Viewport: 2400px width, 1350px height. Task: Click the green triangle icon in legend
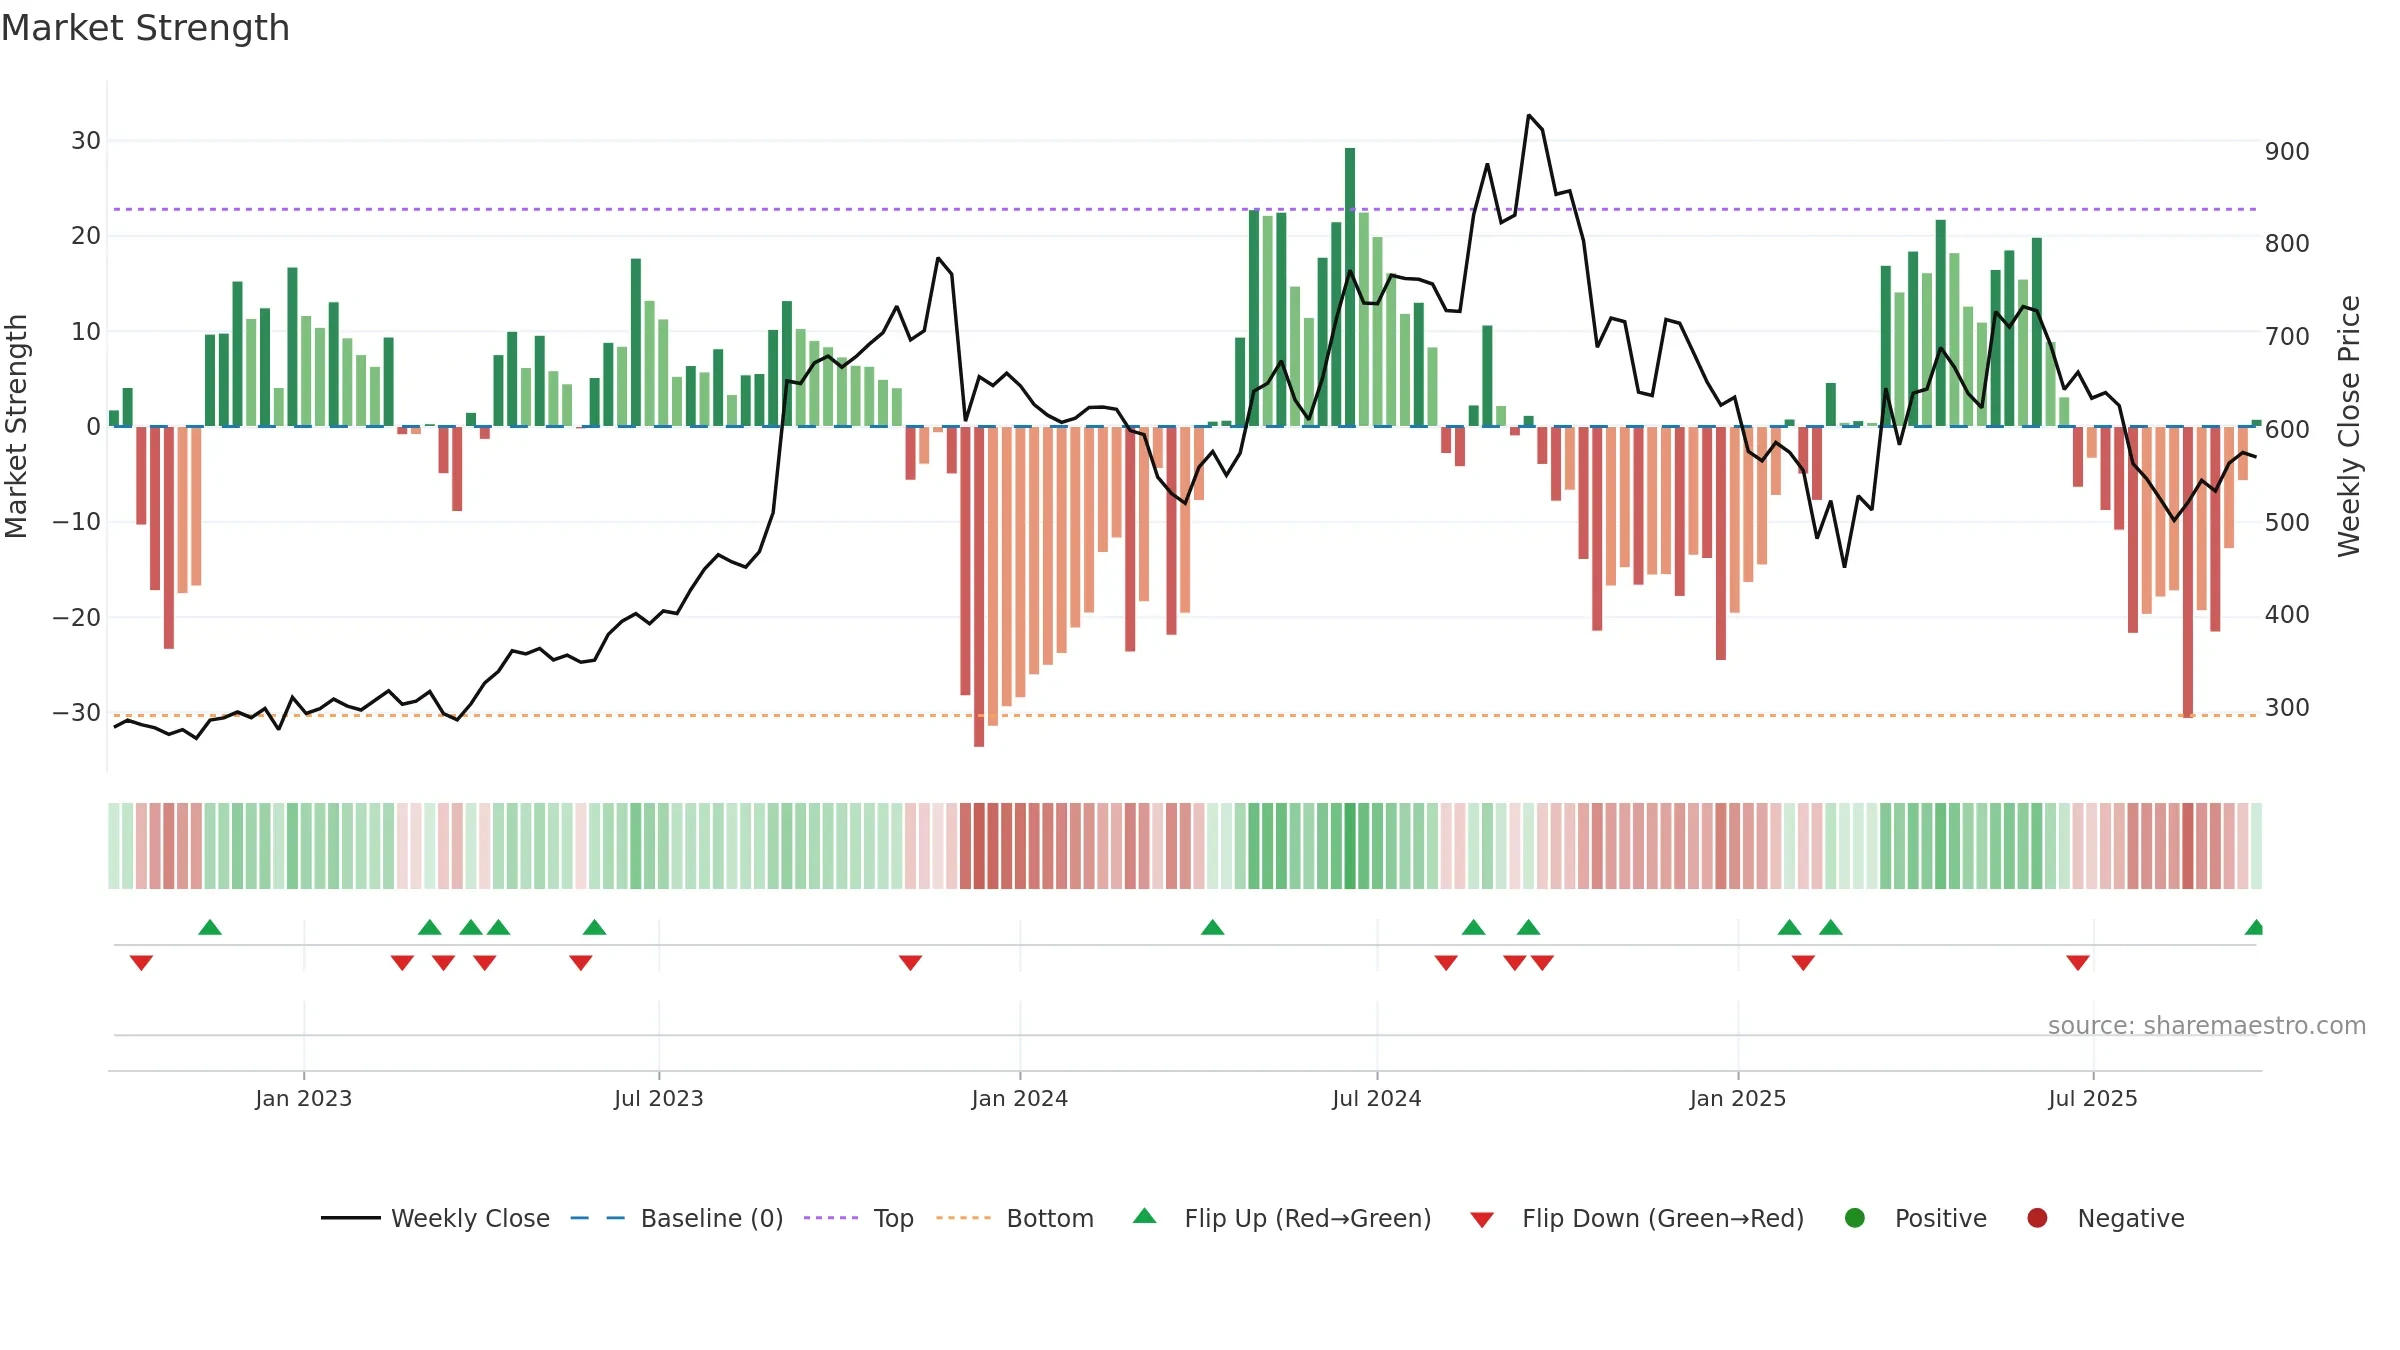tap(1145, 1216)
